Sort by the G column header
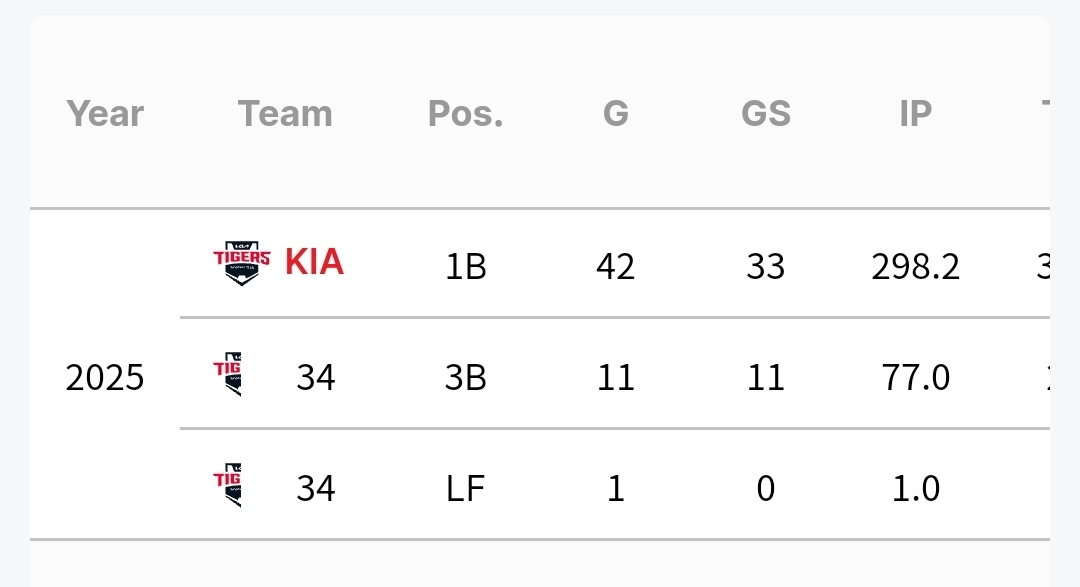This screenshot has height=587, width=1080. tap(616, 114)
